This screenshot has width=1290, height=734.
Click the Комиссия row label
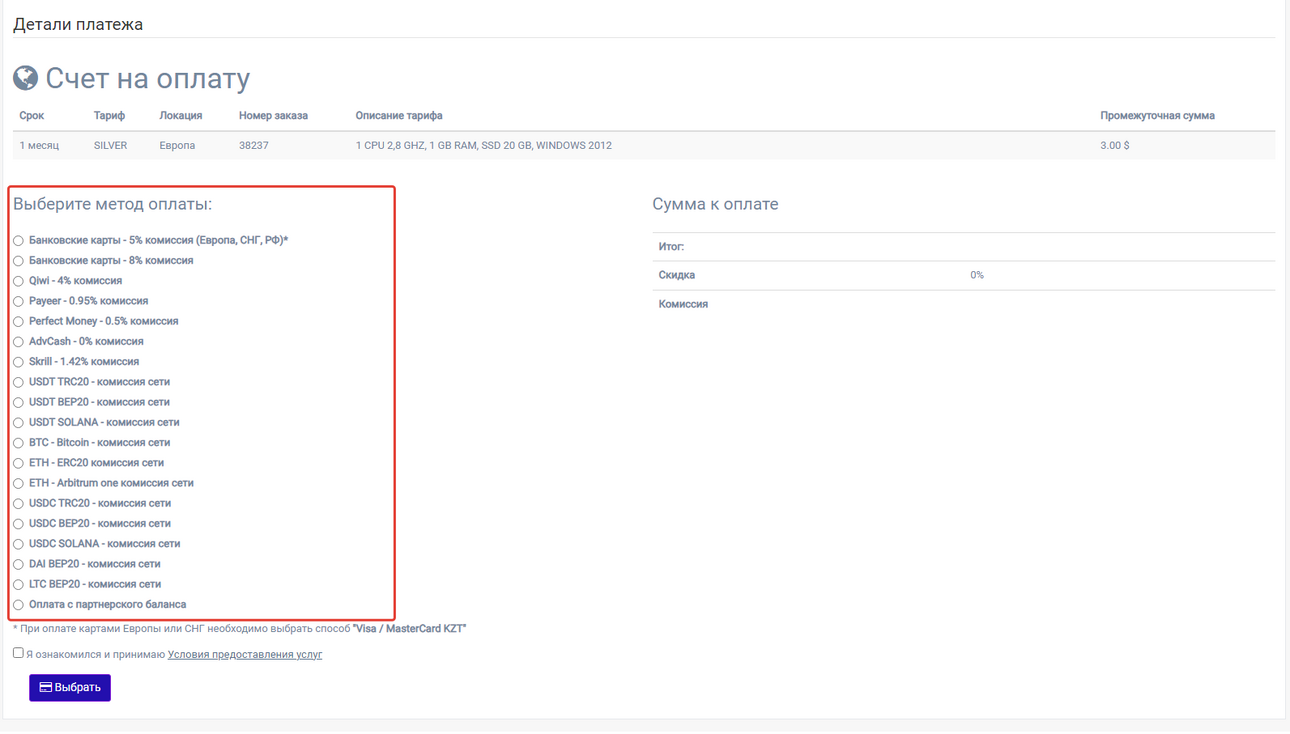[x=683, y=304]
